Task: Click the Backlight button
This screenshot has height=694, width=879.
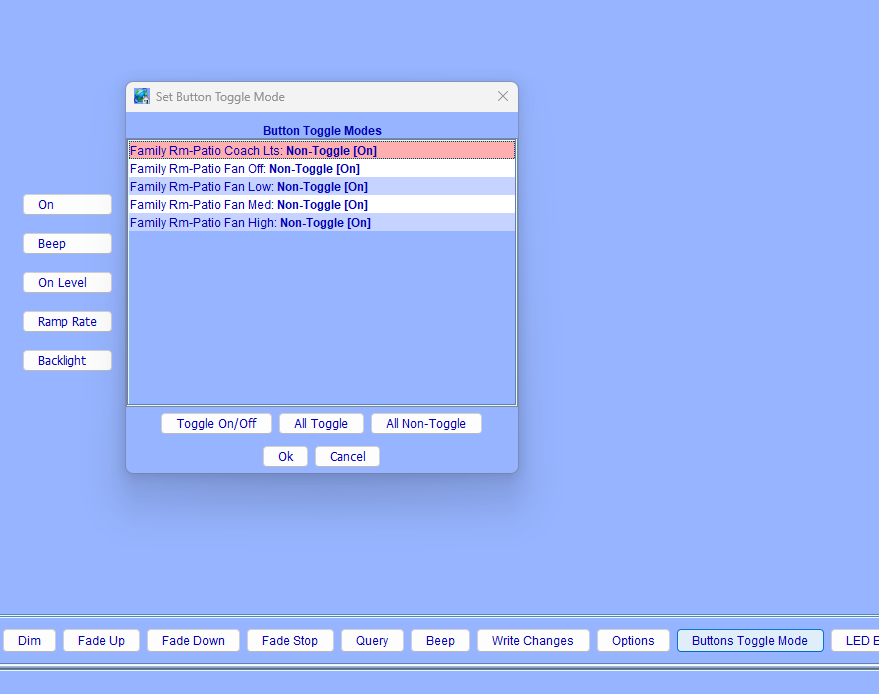Action: [67, 361]
